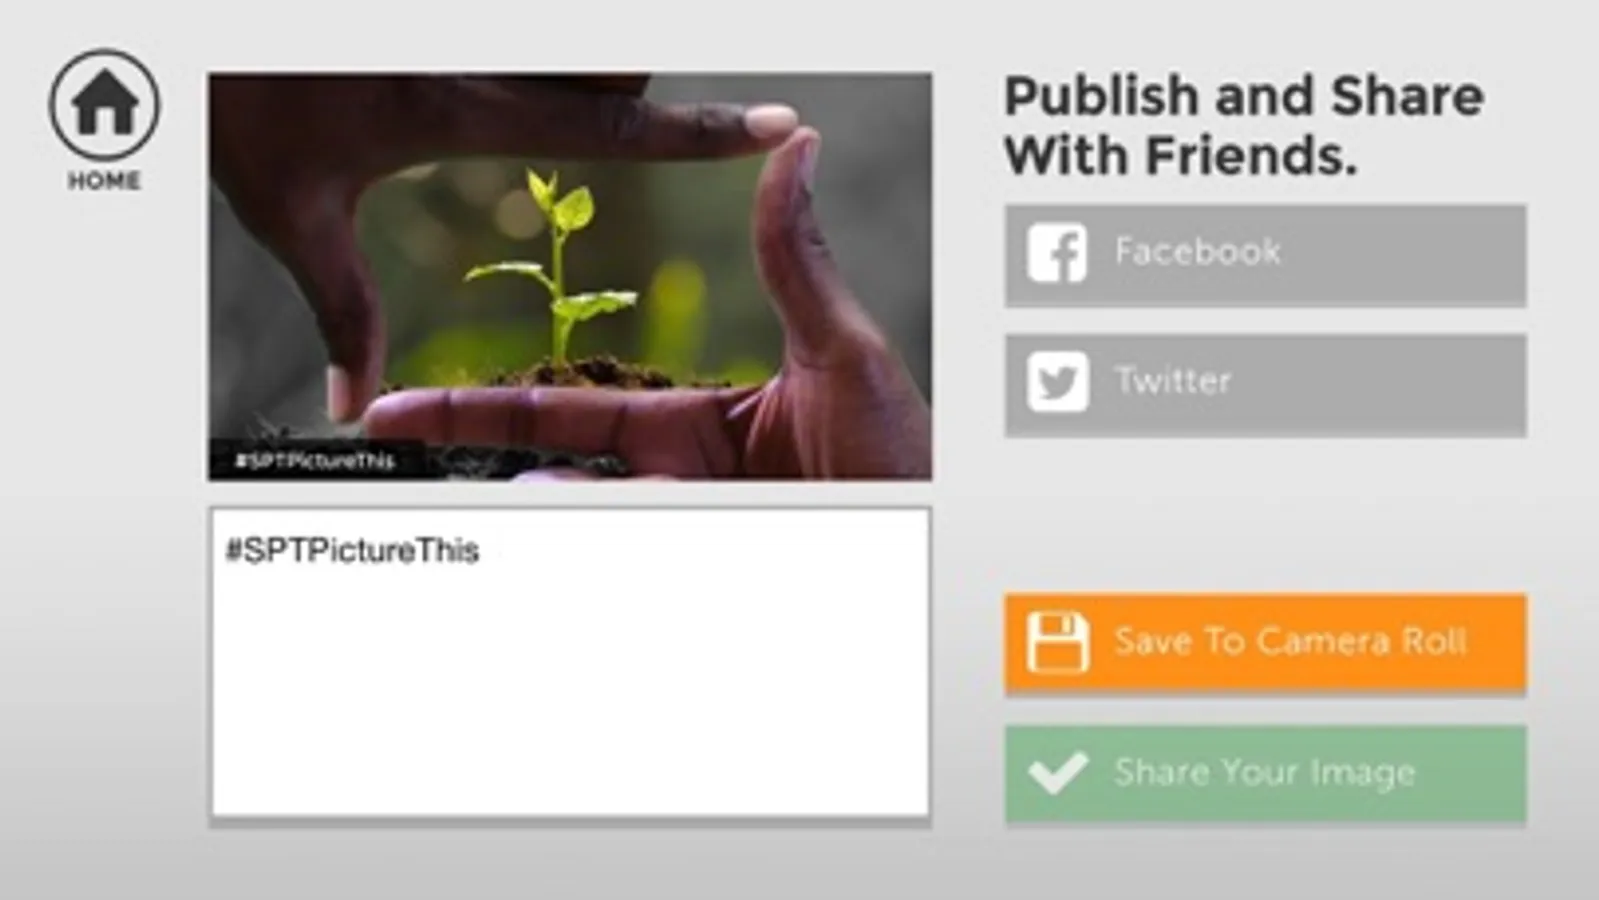Image resolution: width=1599 pixels, height=900 pixels.
Task: Click the With Friends heading line
Action: pyautogui.click(x=1180, y=156)
